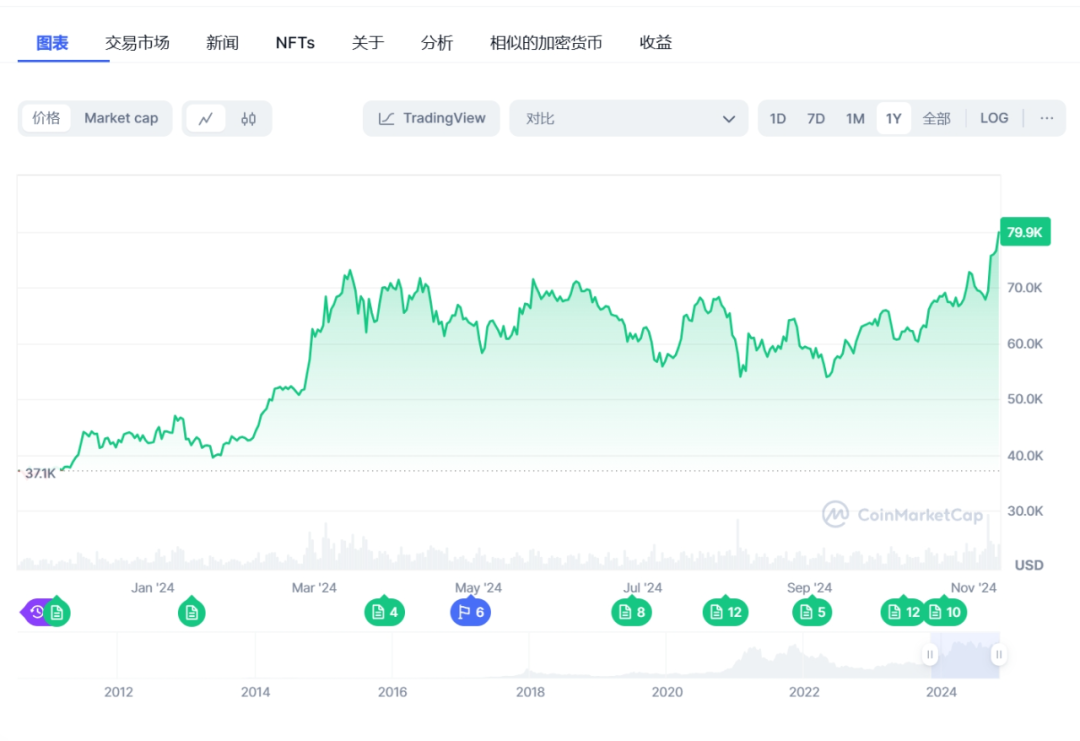Click the 79.9K price label
The height and width of the screenshot is (741, 1080).
coord(1023,231)
